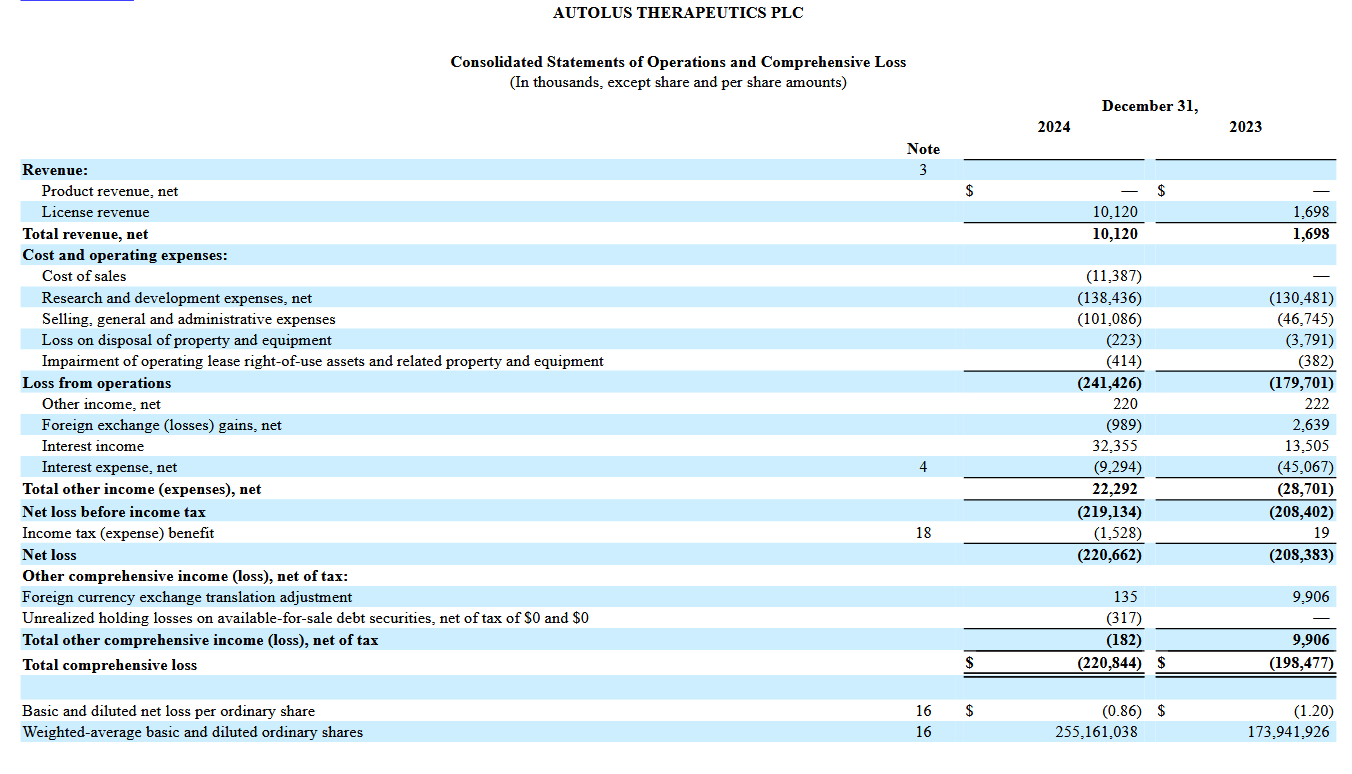
Task: Click the December 31 period header
Action: point(1149,106)
